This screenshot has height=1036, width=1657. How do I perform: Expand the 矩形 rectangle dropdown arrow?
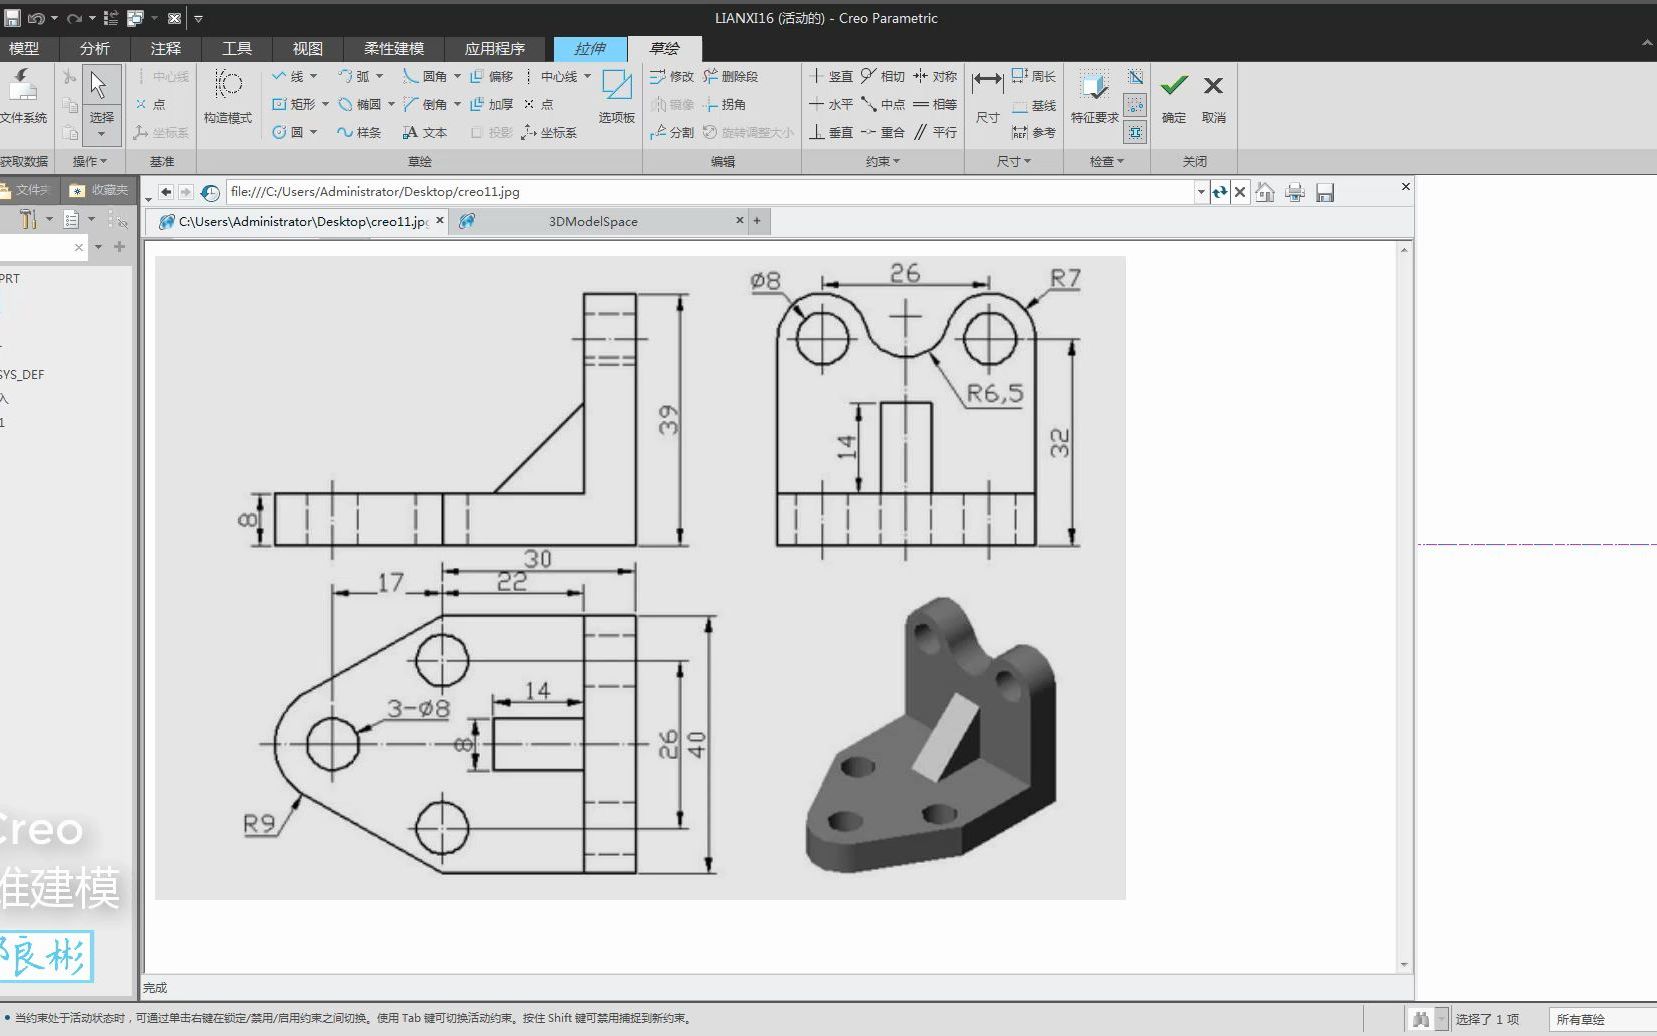(x=325, y=104)
